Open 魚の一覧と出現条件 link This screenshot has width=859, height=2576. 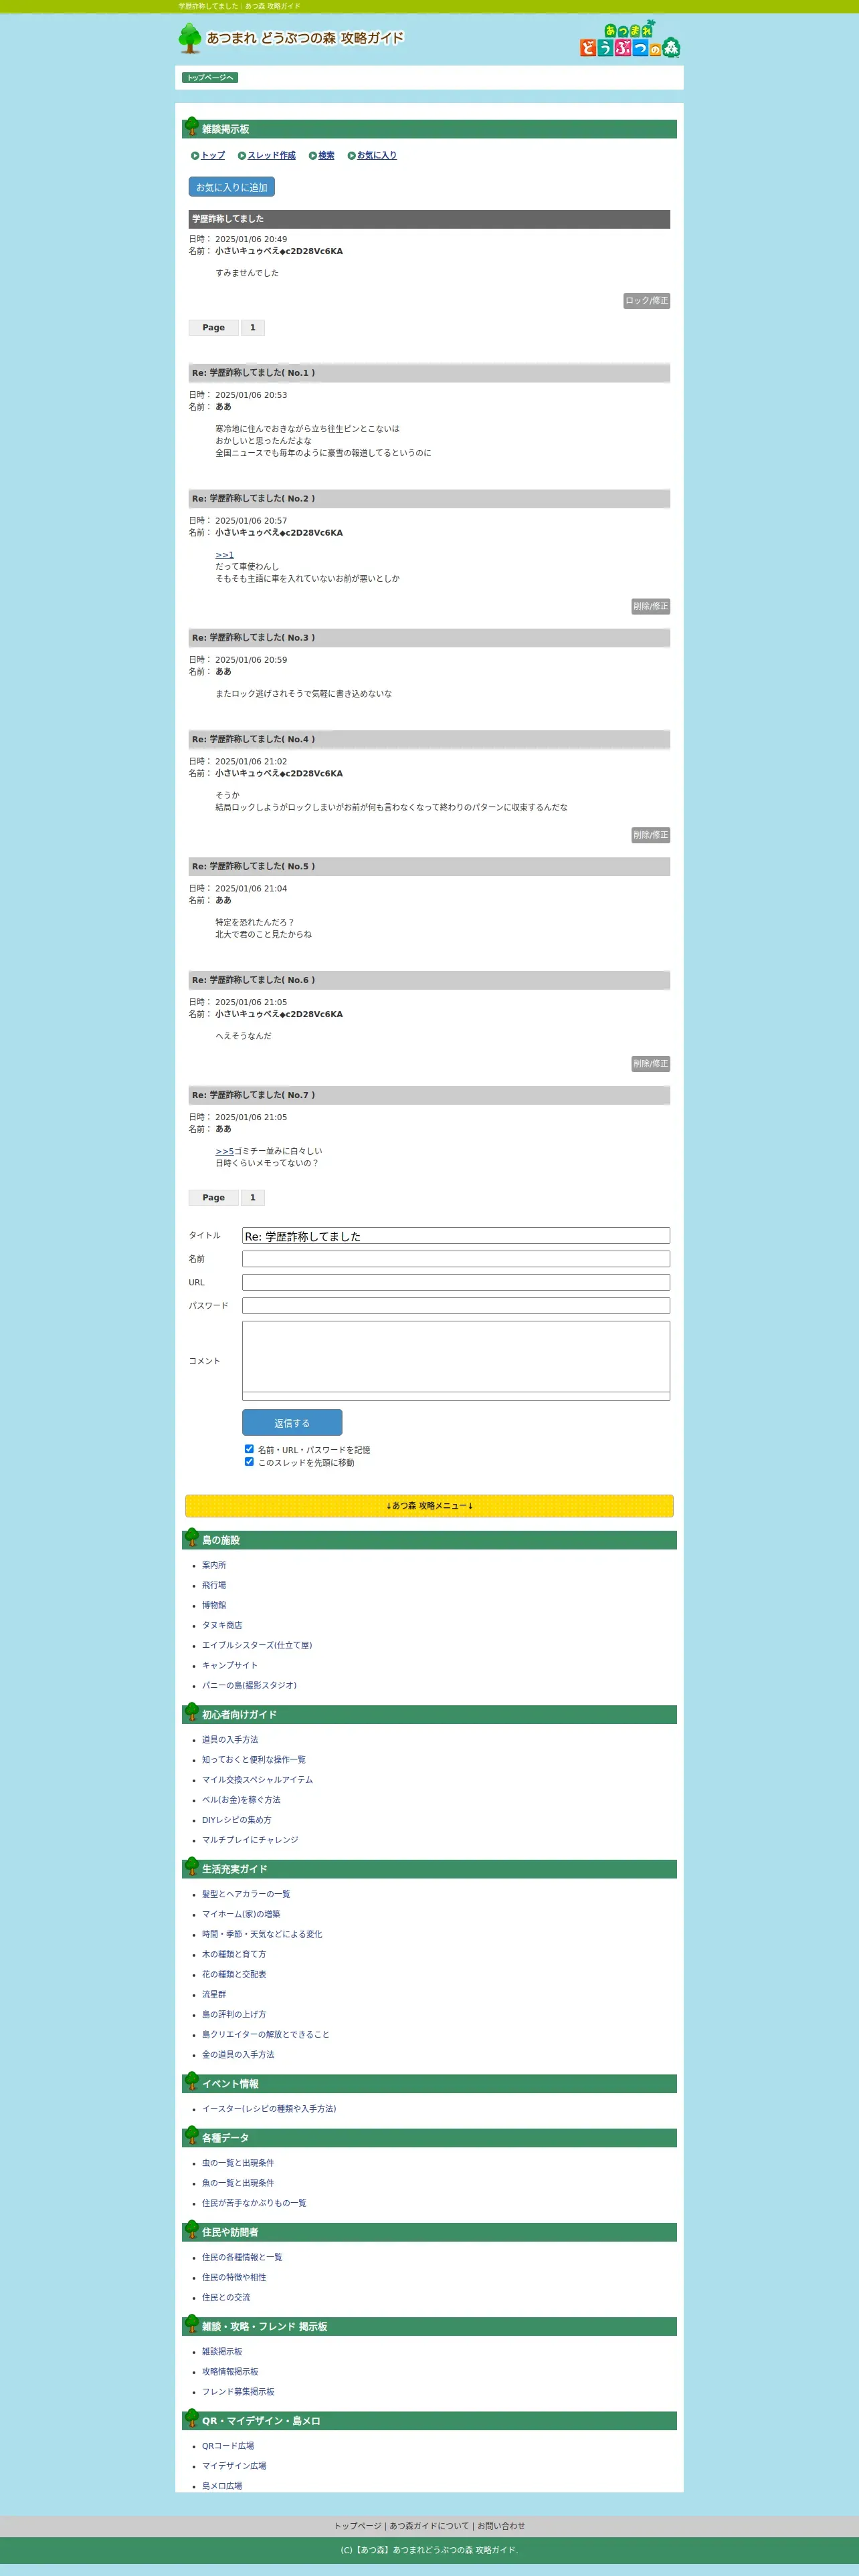click(x=238, y=2183)
